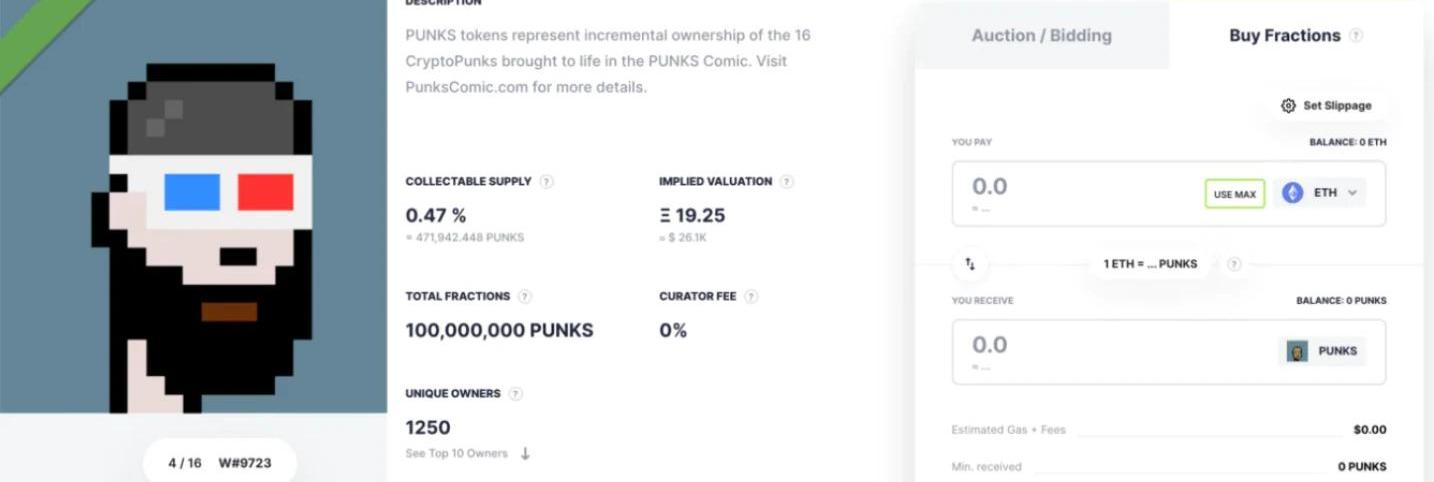Switch to Auction / Bidding tab
This screenshot has width=1434, height=482.
click(x=1041, y=36)
